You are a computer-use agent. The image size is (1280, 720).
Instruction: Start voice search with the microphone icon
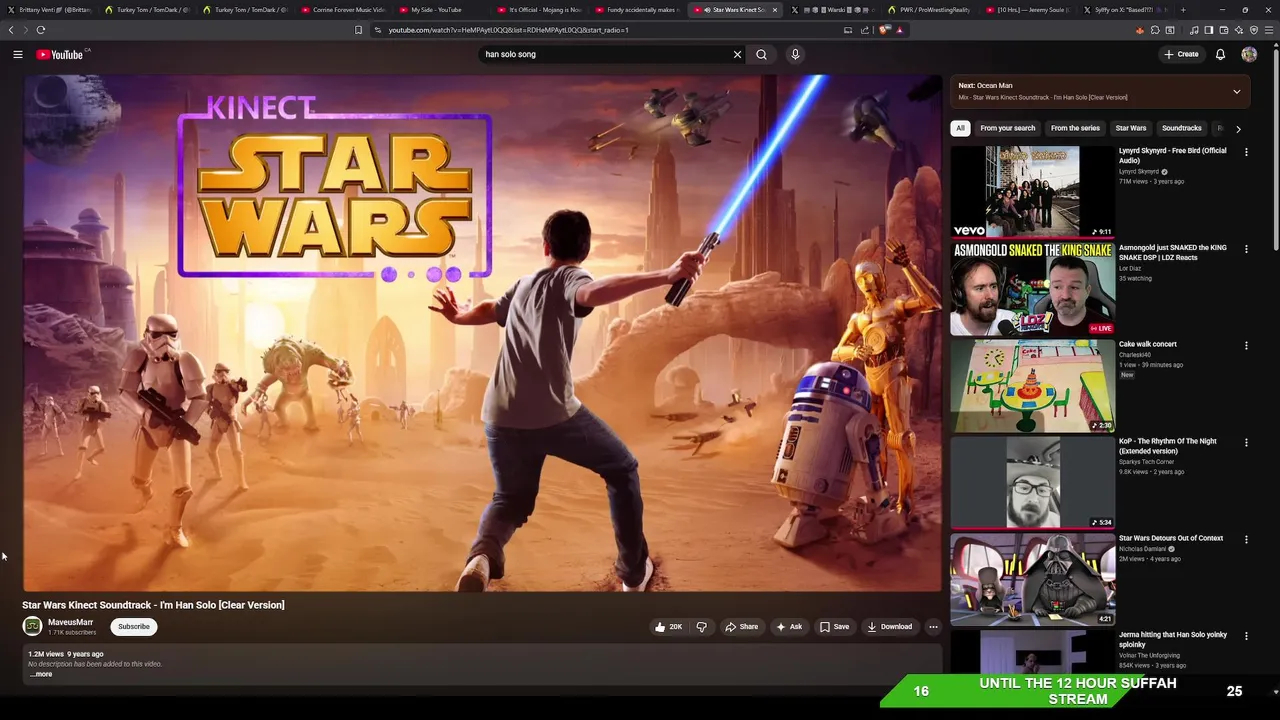coord(795,54)
